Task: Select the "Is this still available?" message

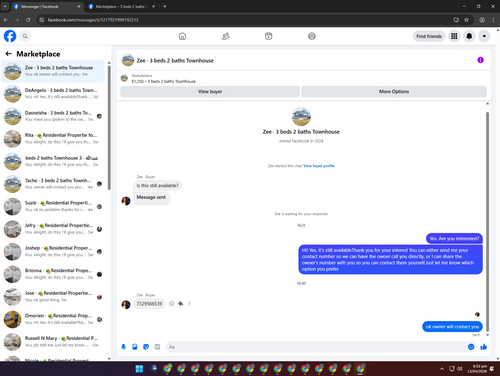Action: 157,186
